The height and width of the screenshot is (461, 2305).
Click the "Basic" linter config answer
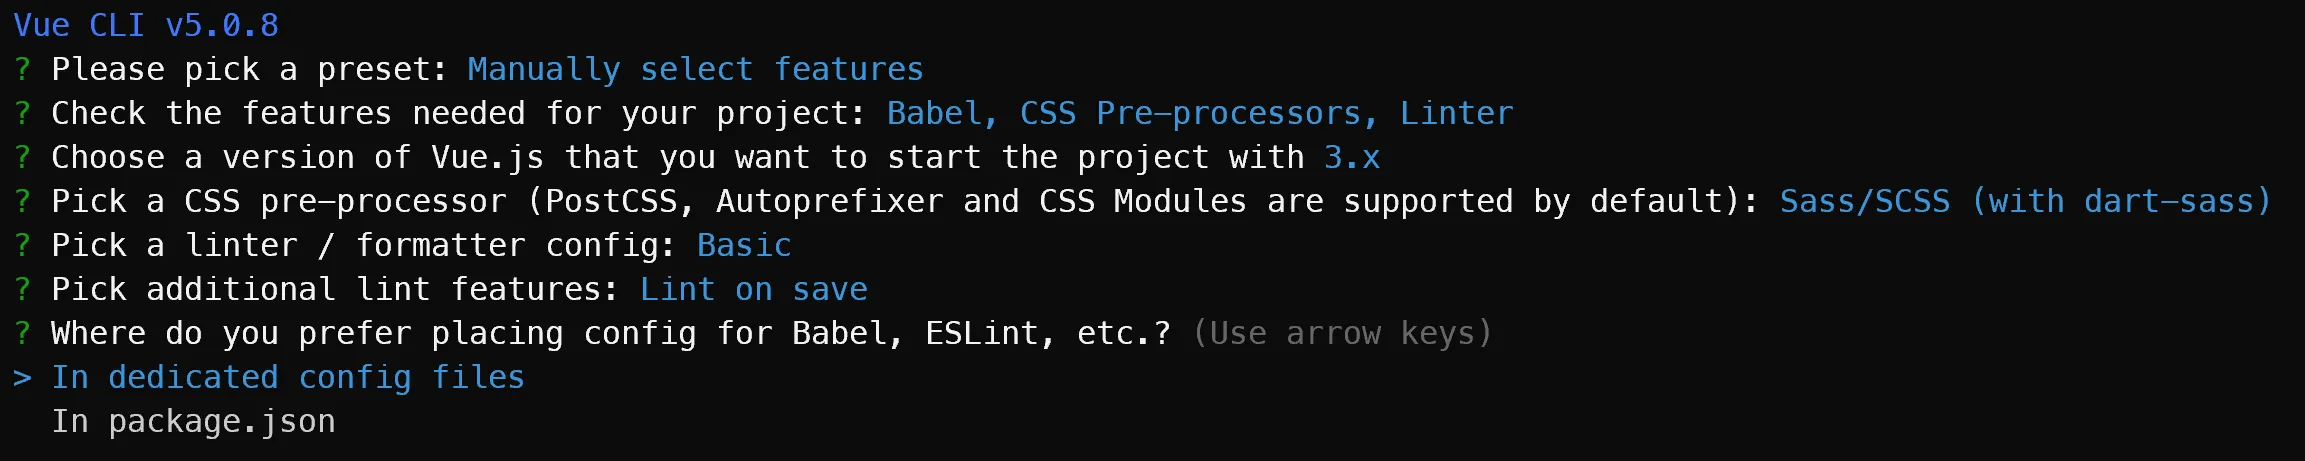744,246
